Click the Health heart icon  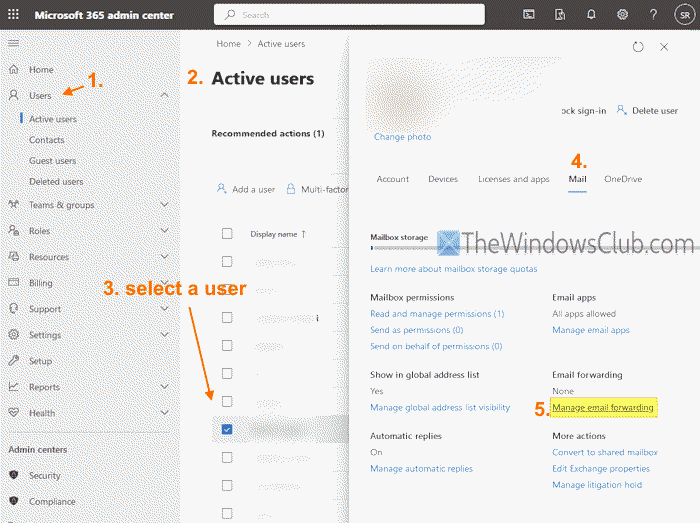[14, 412]
